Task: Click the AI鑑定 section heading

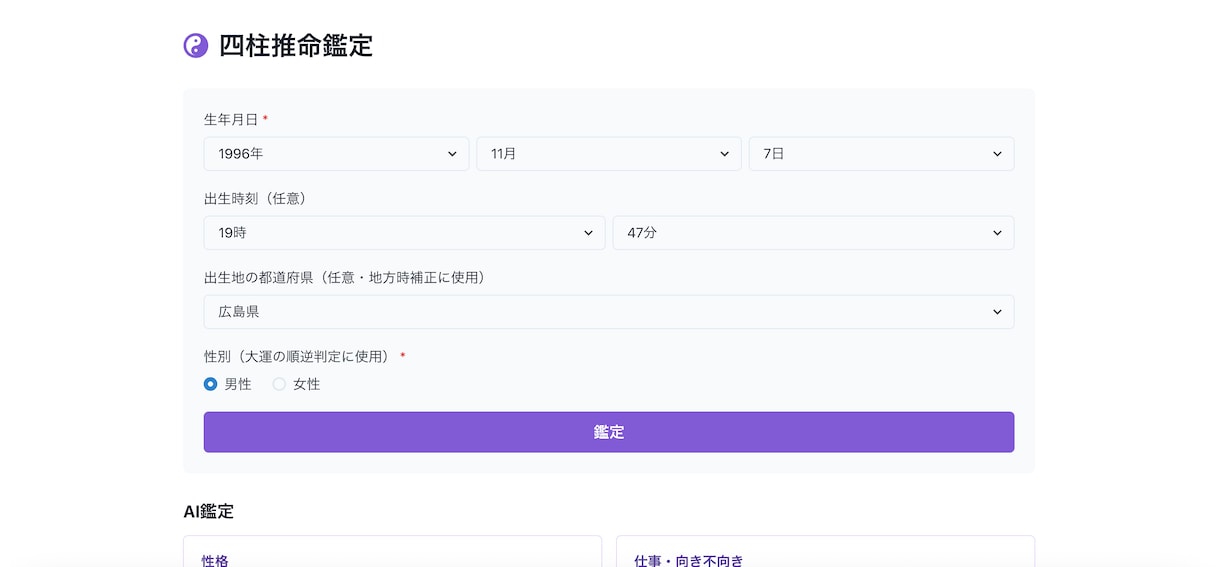Action: [208, 511]
